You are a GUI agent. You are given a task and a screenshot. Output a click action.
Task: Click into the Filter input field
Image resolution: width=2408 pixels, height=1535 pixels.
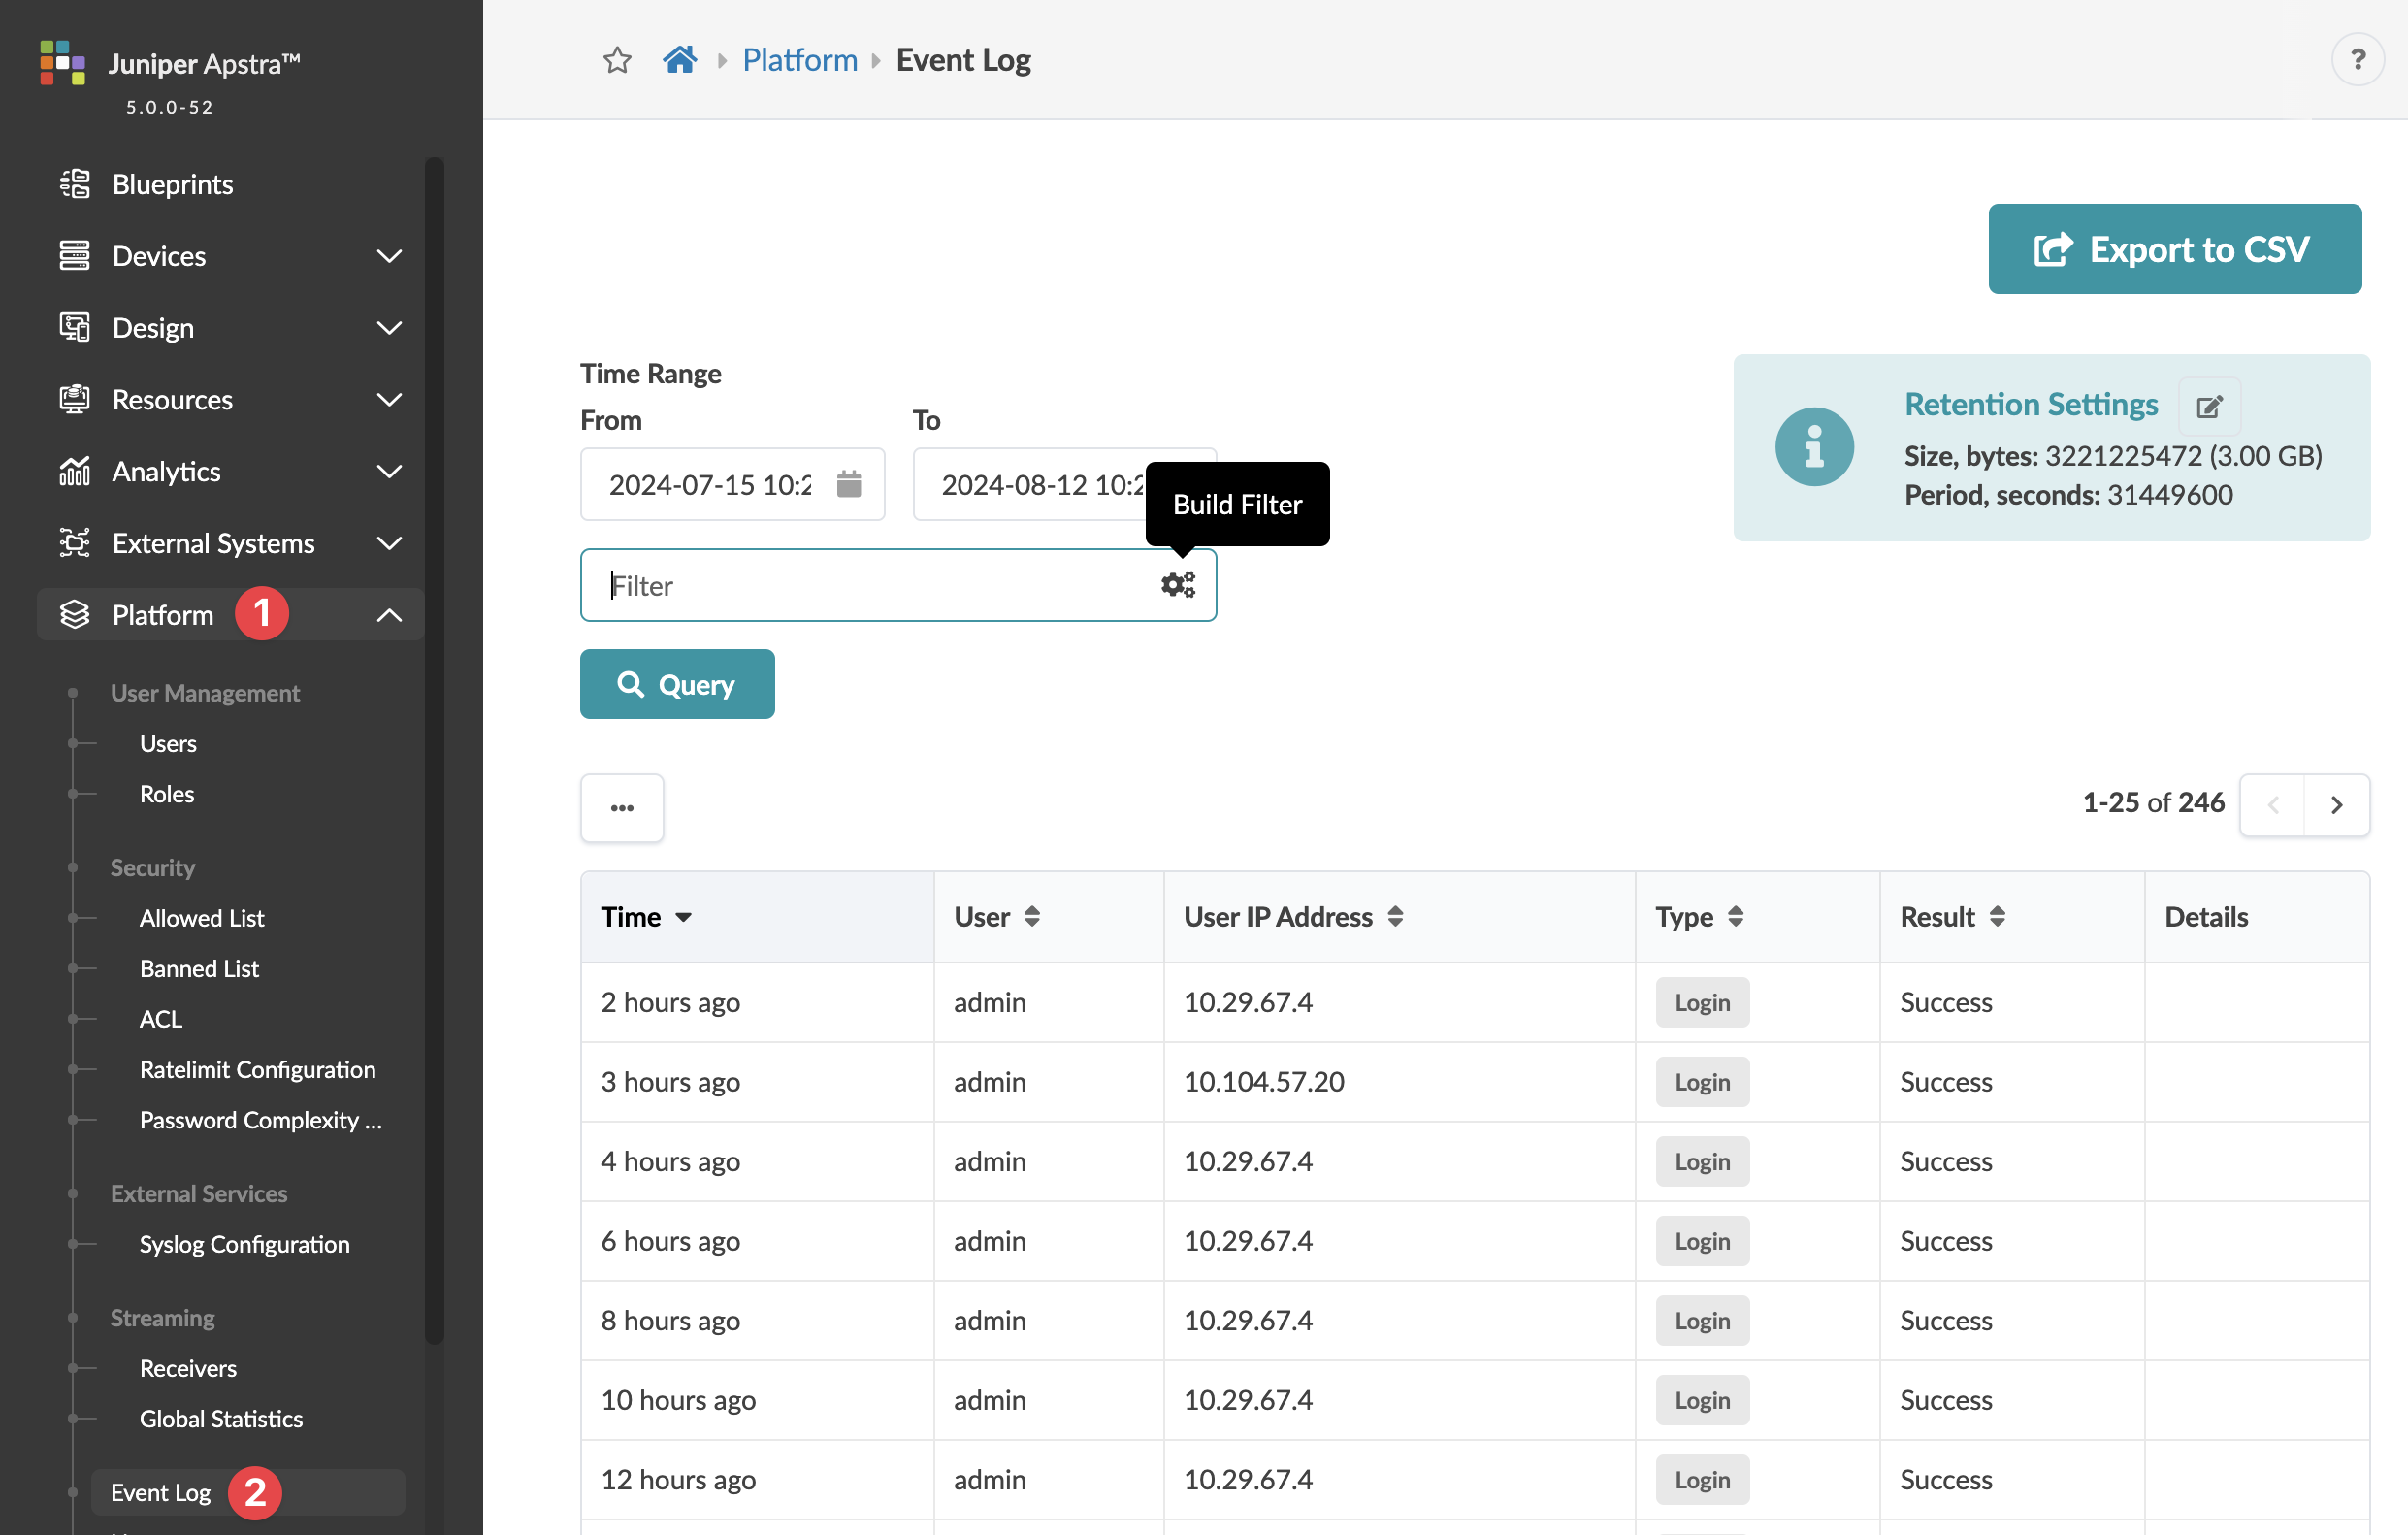[870, 585]
